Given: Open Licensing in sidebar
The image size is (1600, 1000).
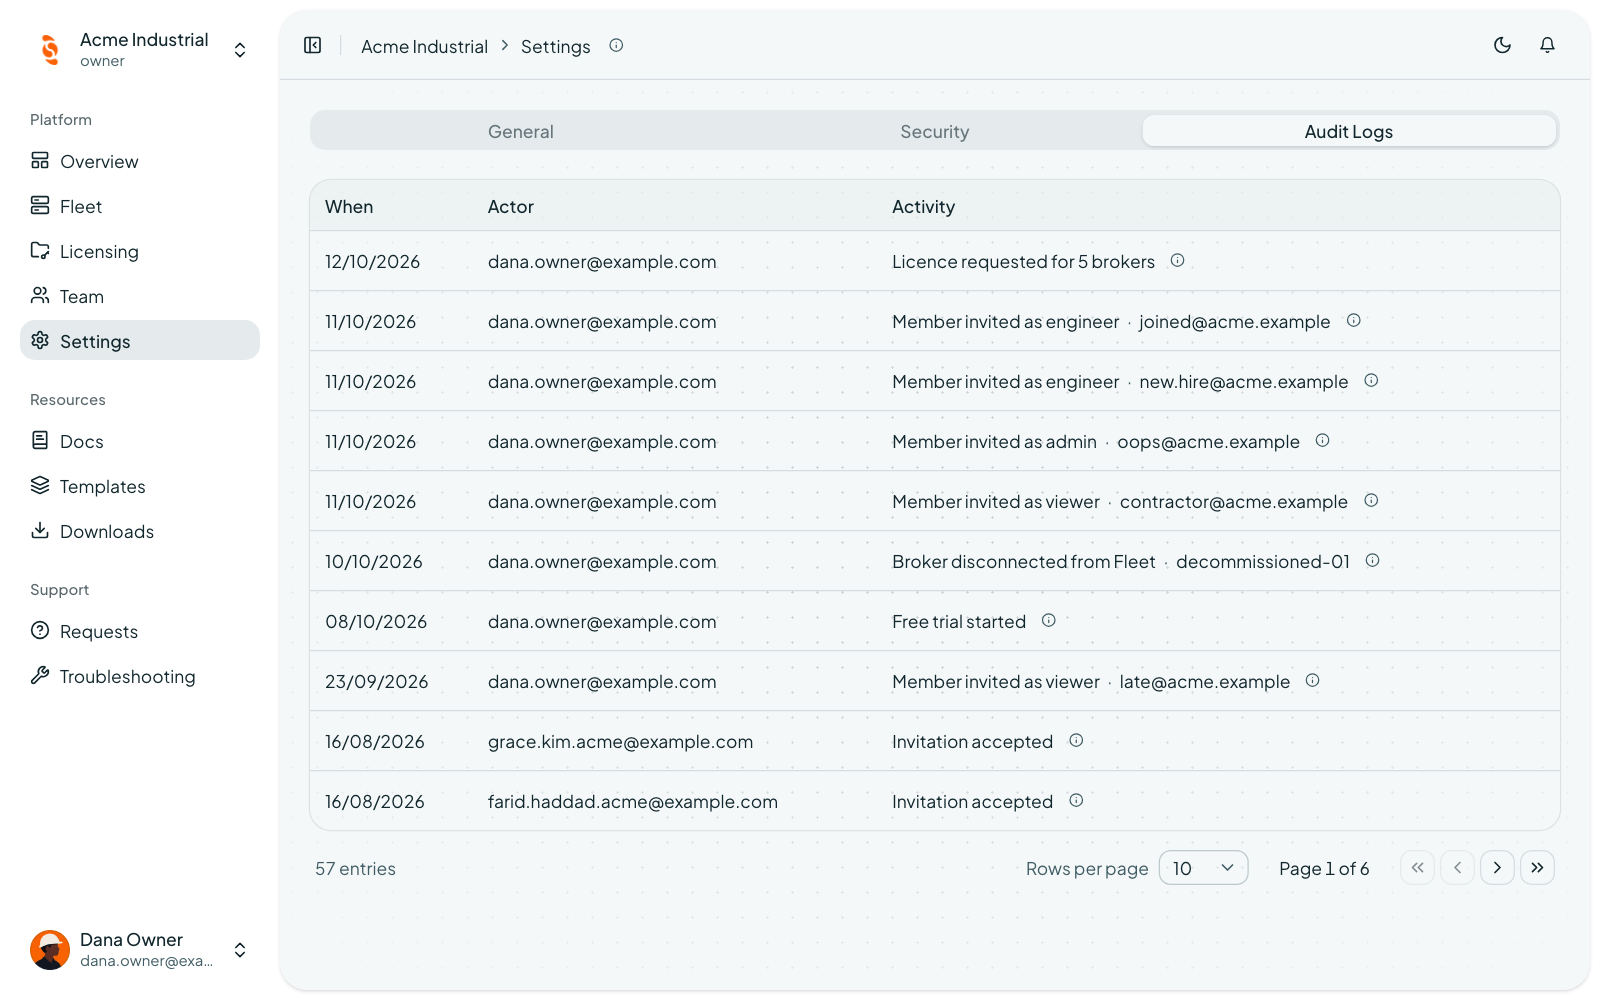Looking at the screenshot, I should (140, 251).
